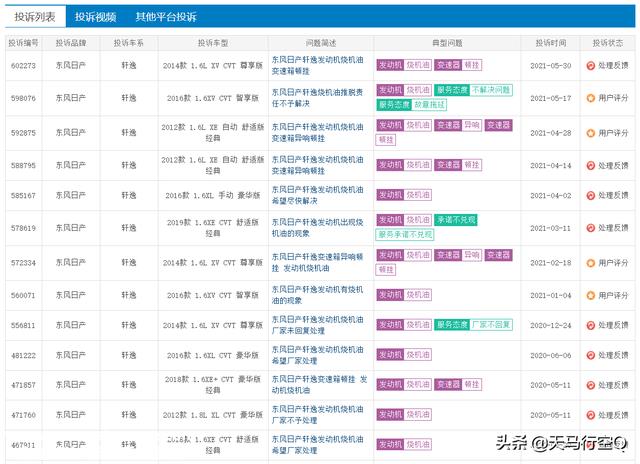This screenshot has width=640, height=464.
Task: Click complaint number 578619
Action: [x=23, y=228]
